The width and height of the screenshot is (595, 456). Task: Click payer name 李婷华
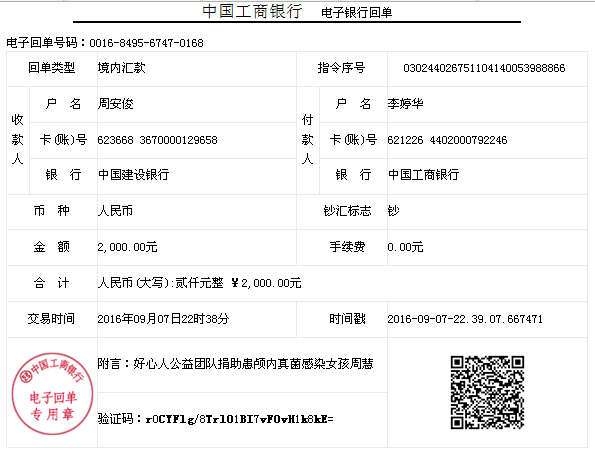pyautogui.click(x=405, y=103)
